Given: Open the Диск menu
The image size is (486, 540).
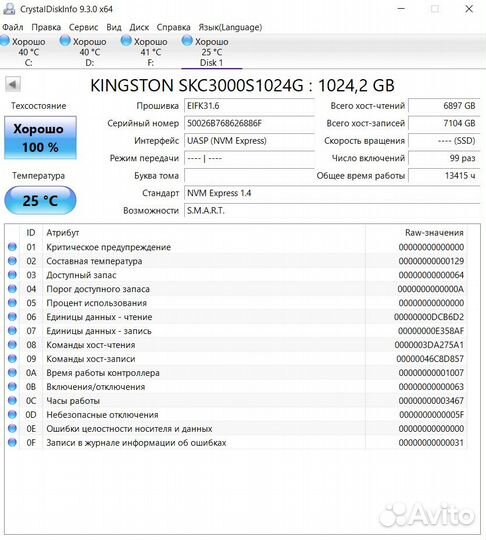Looking at the screenshot, I should point(139,27).
